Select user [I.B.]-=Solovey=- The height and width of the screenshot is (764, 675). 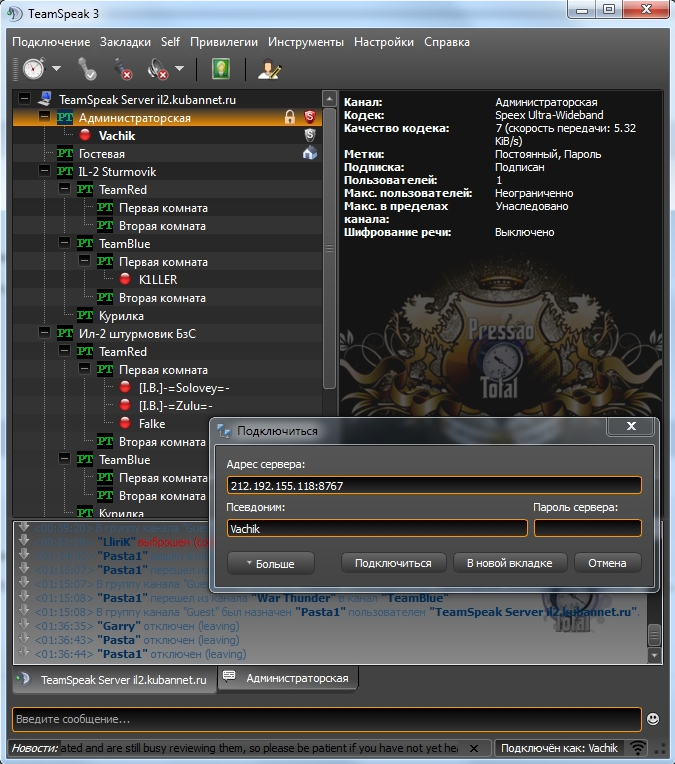184,388
